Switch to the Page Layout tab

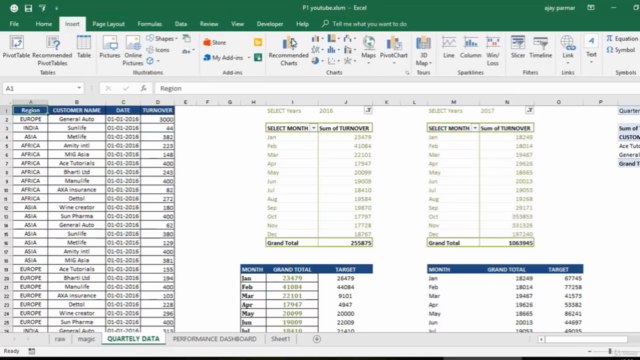108,24
